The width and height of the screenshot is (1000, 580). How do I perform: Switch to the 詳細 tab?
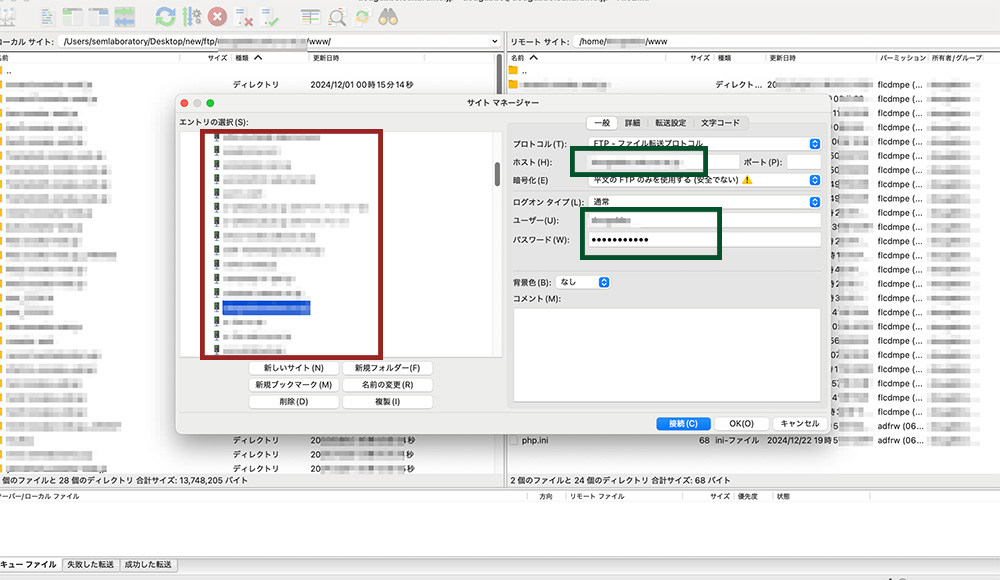[632, 123]
